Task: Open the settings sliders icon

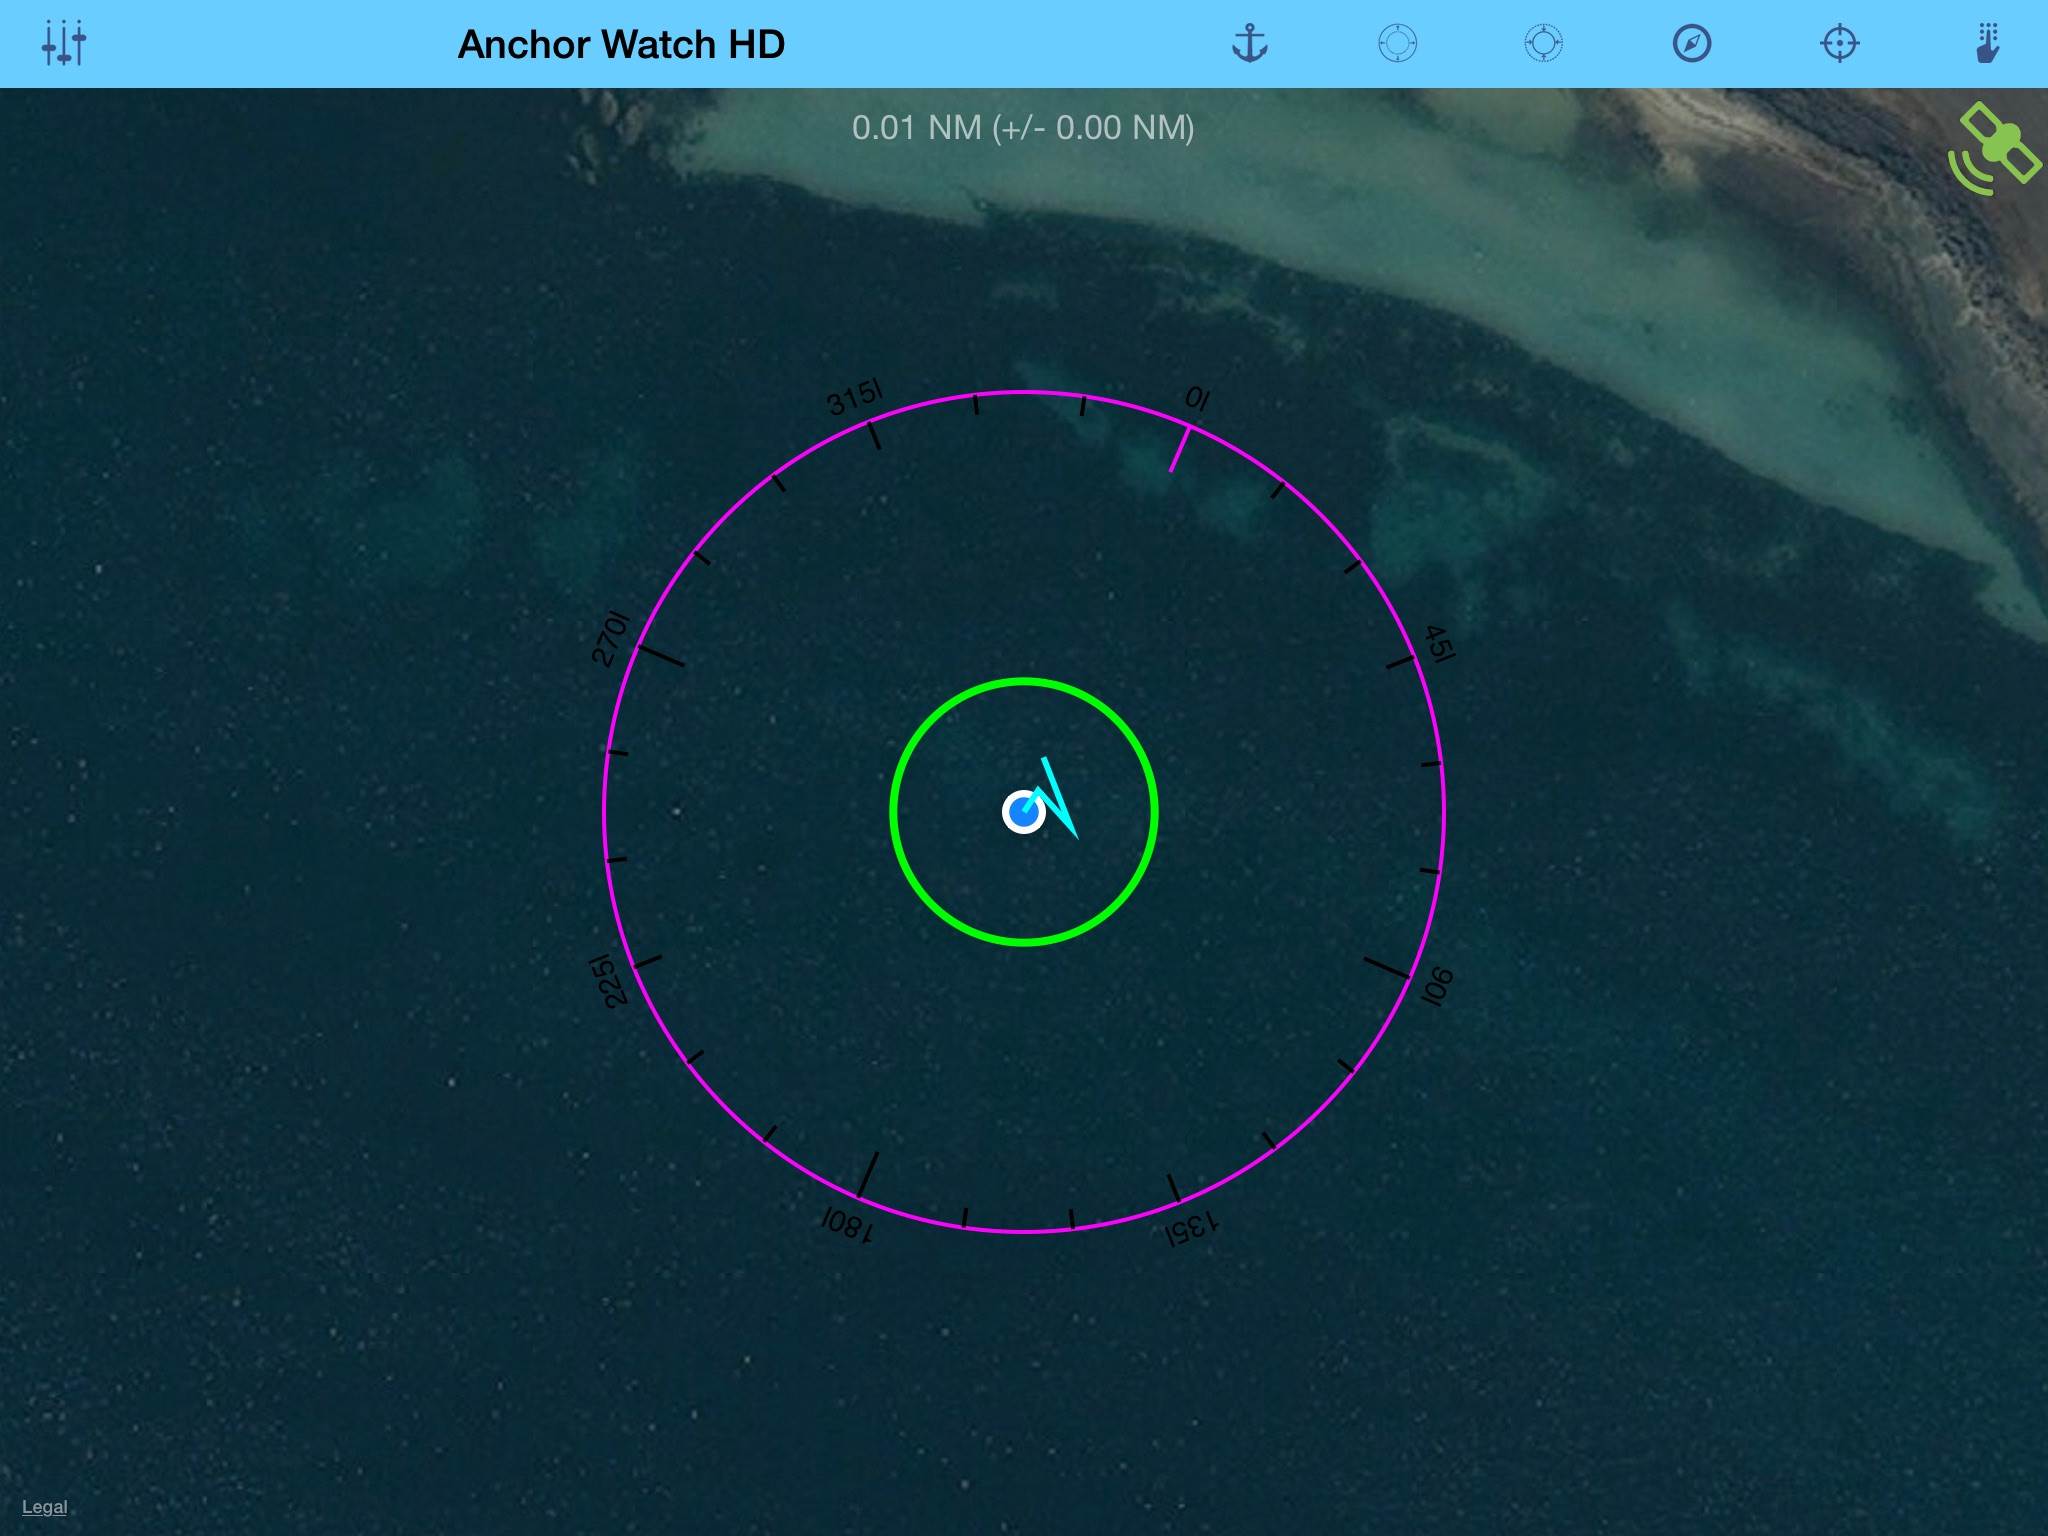Action: coord(64,44)
